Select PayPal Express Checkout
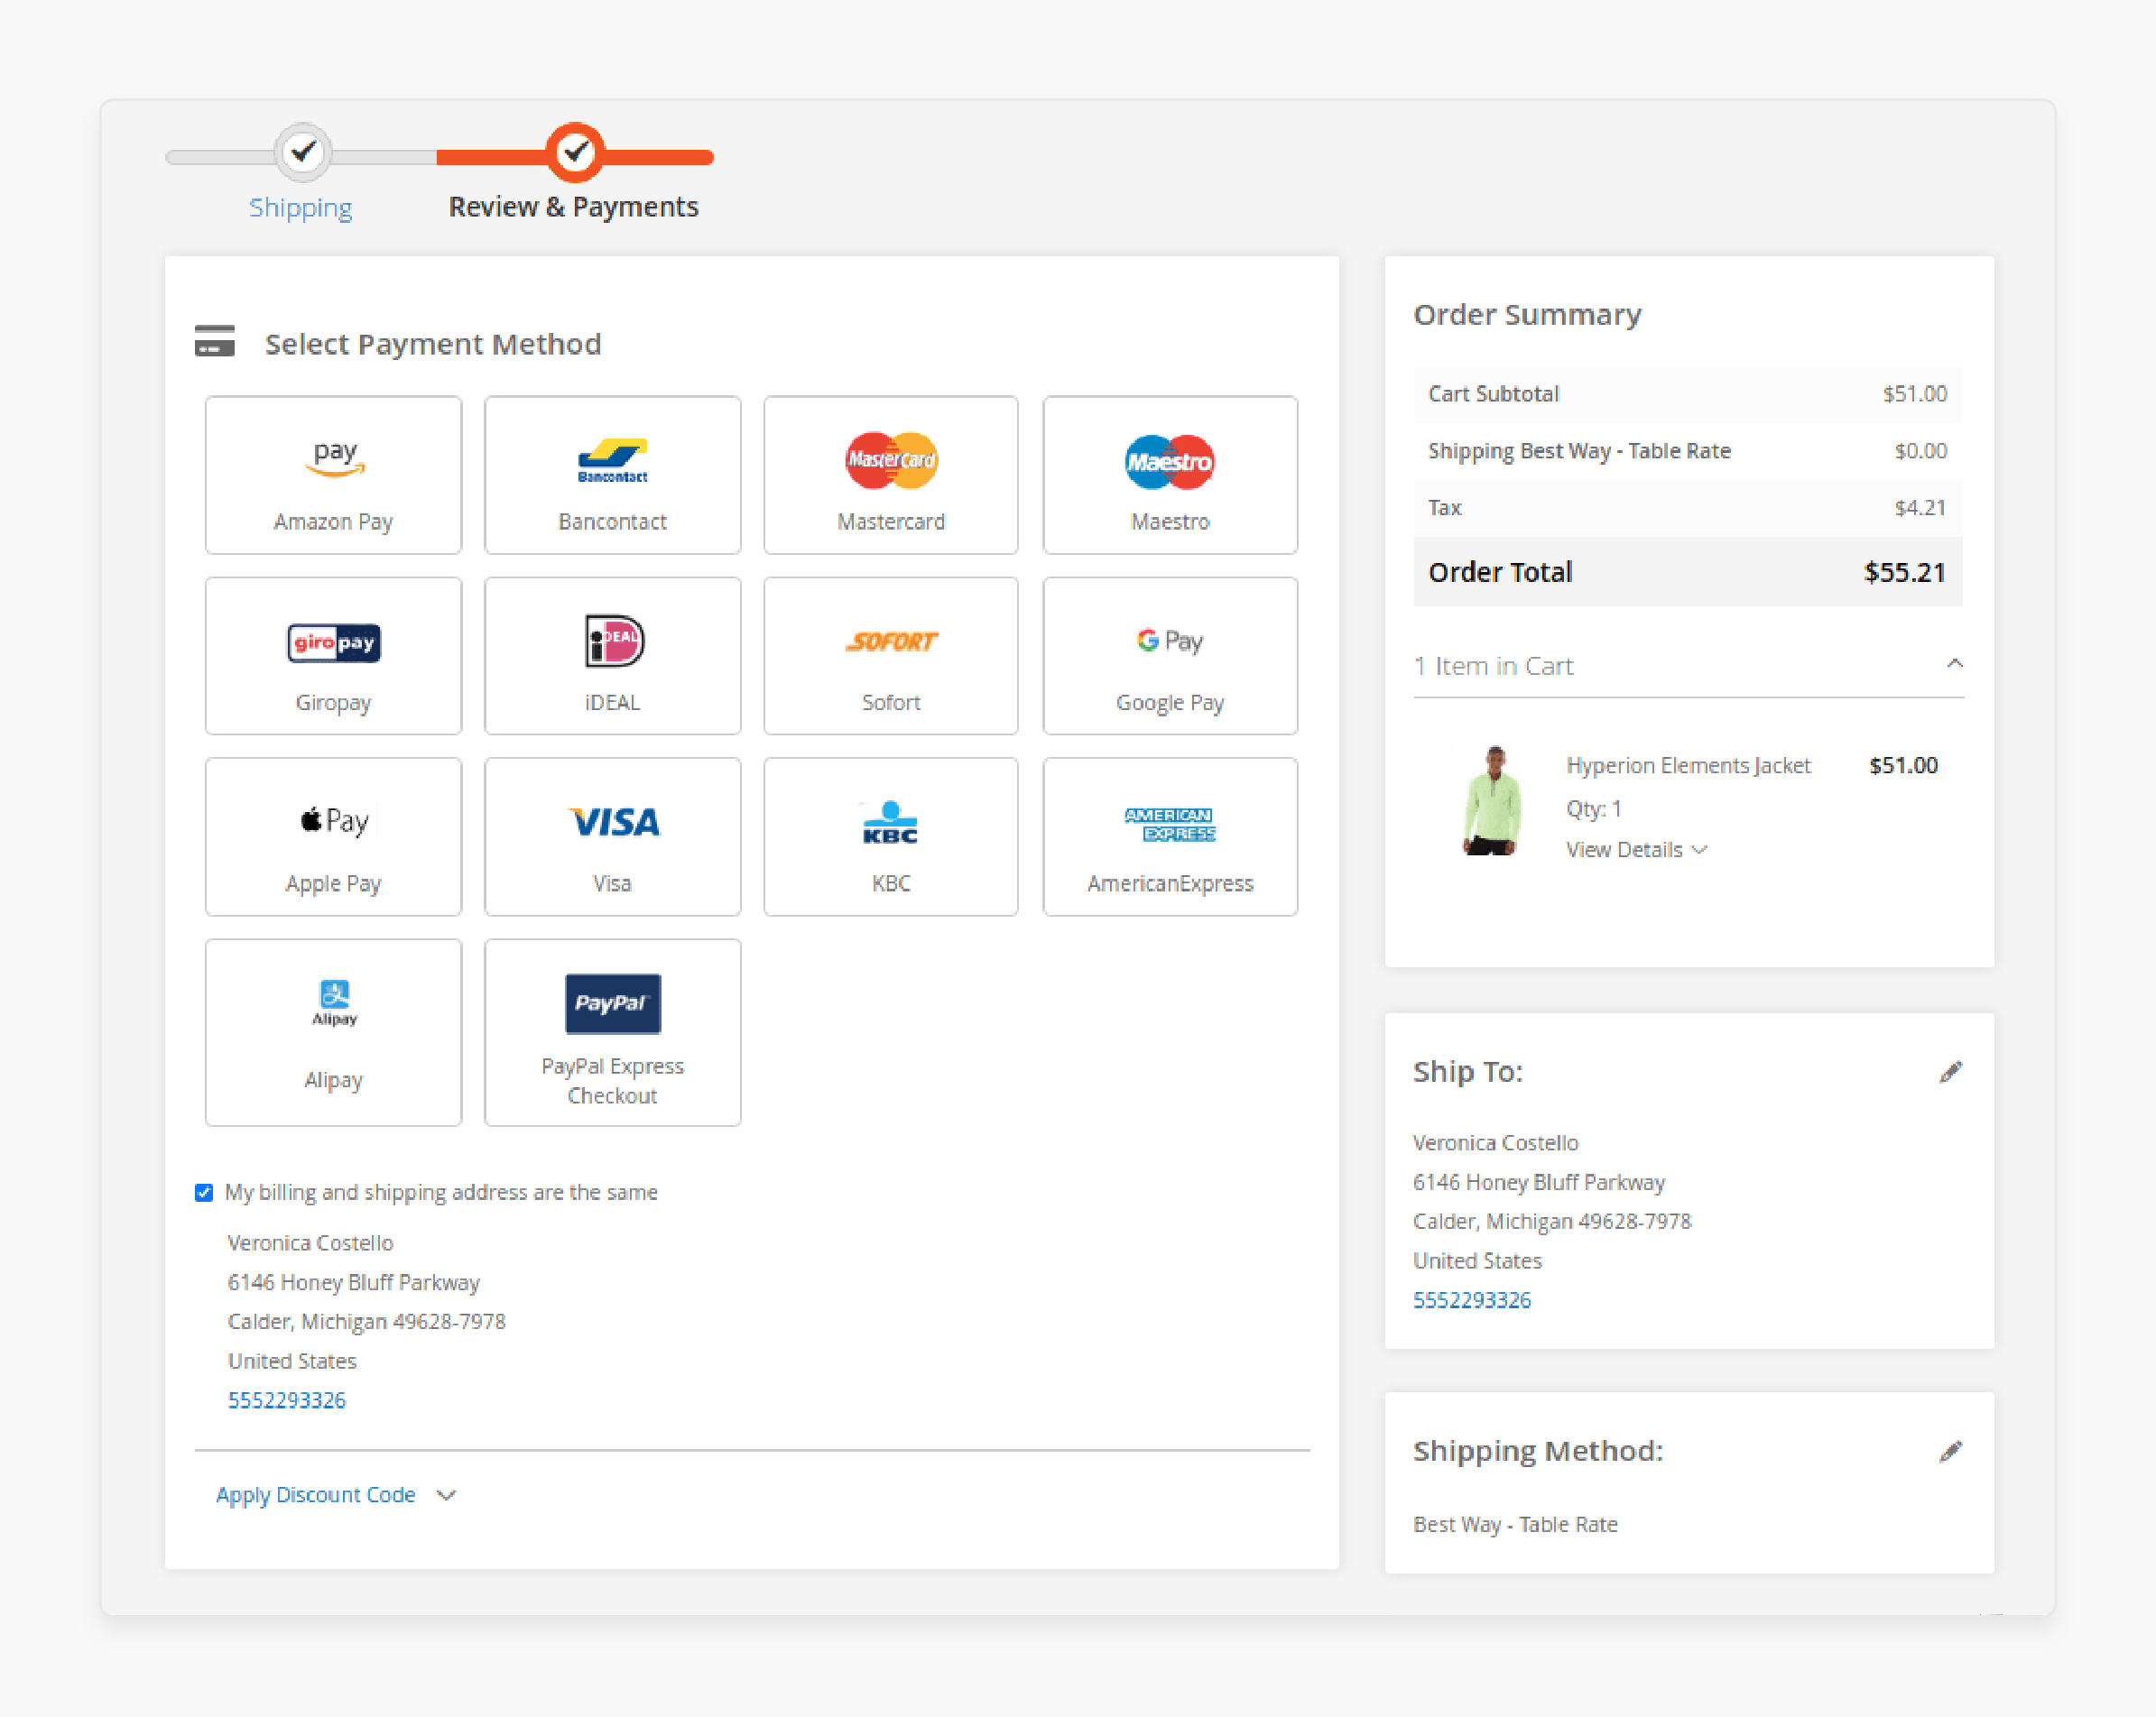The width and height of the screenshot is (2156, 1717). 611,1032
